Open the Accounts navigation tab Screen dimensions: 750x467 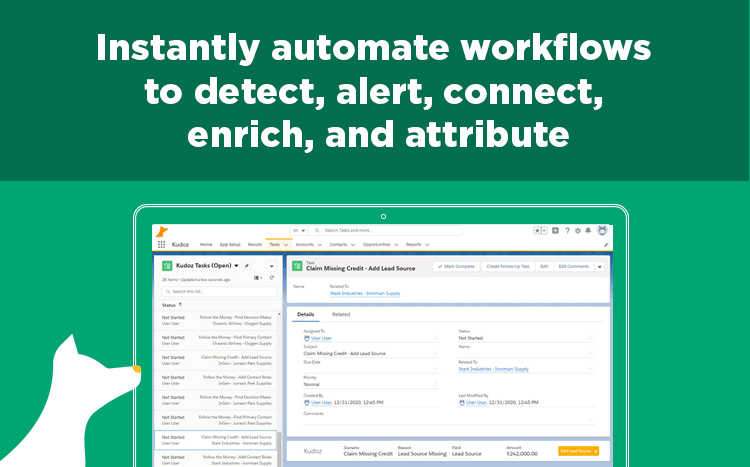pos(305,245)
